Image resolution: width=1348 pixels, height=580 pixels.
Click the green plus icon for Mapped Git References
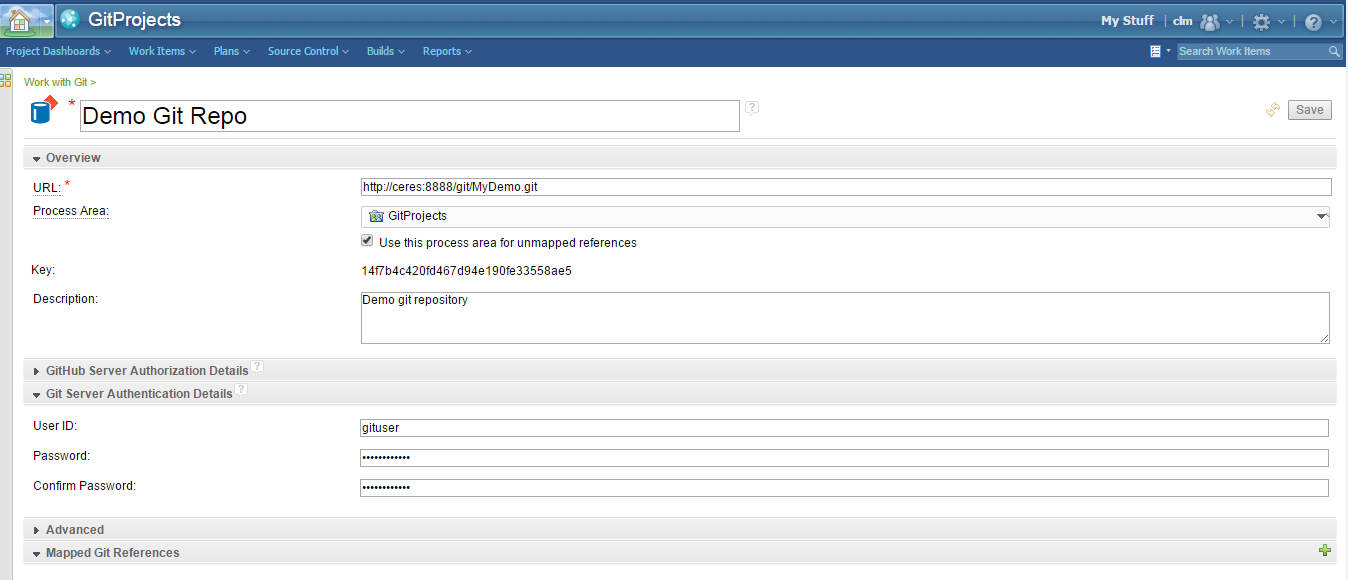[x=1325, y=551]
